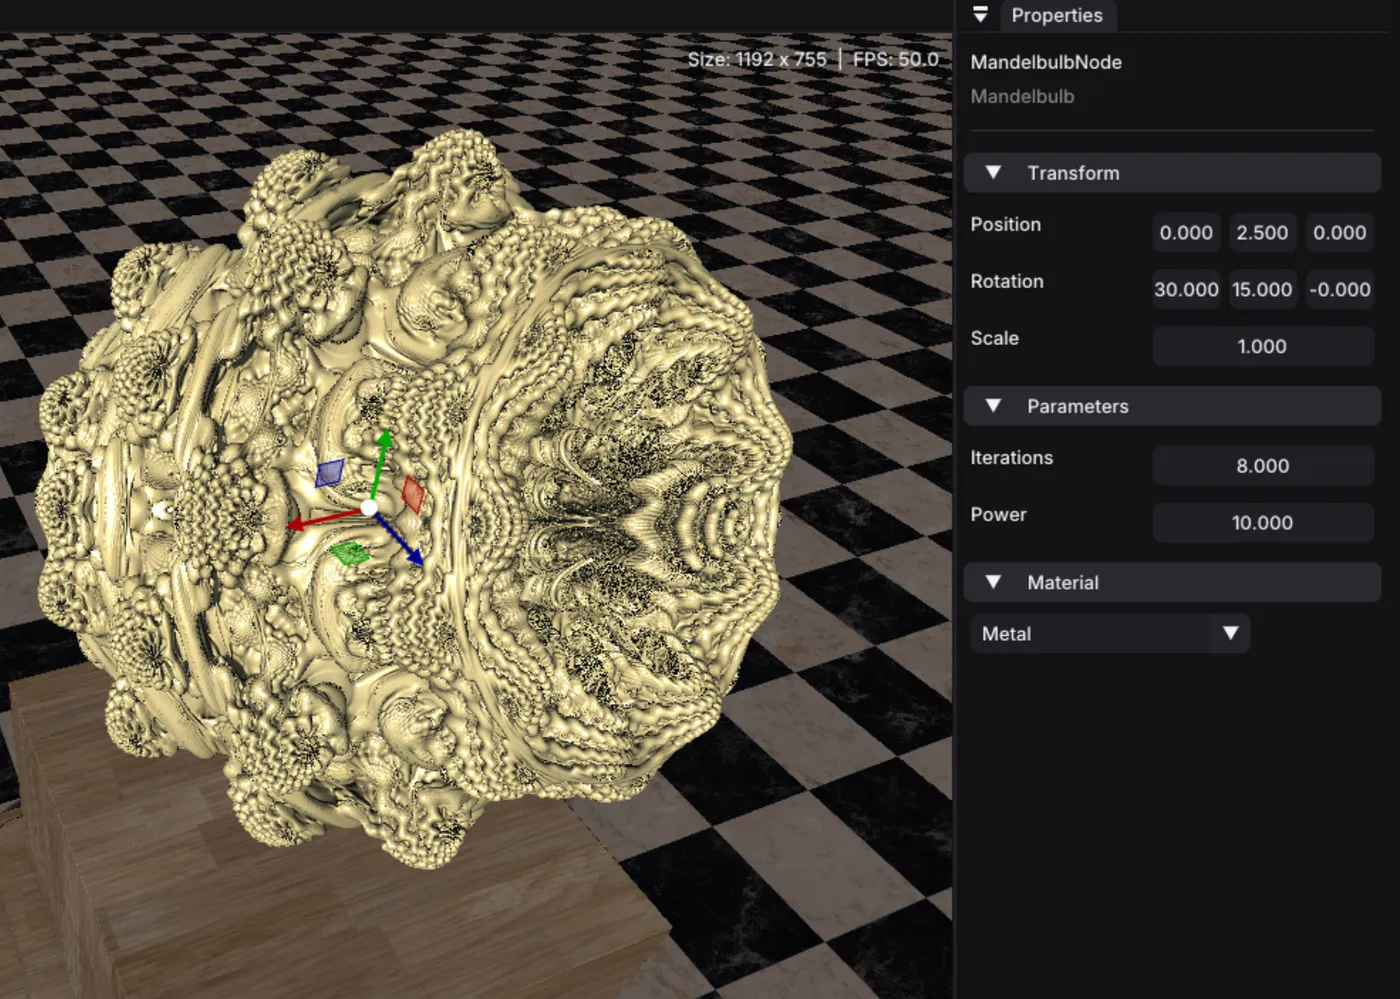The height and width of the screenshot is (999, 1400).
Task: Open the Properties panel menu icon
Action: point(980,14)
